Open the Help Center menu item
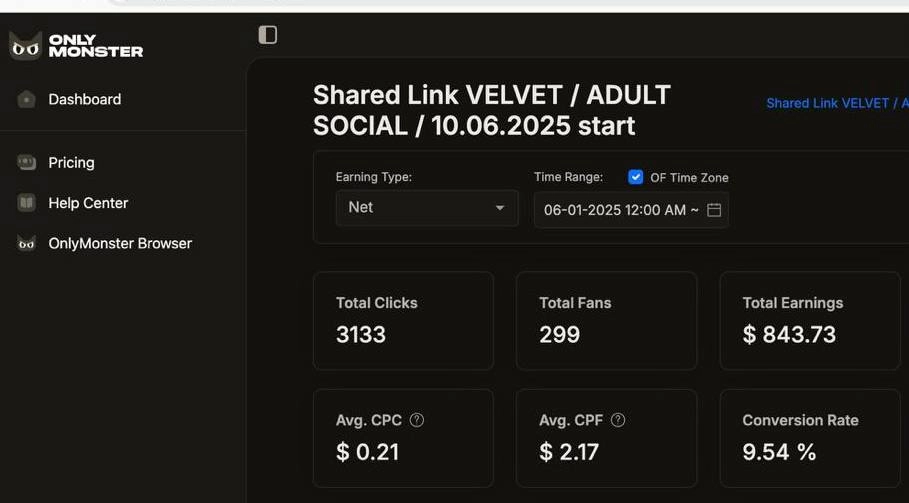Image resolution: width=909 pixels, height=503 pixels. tap(88, 203)
